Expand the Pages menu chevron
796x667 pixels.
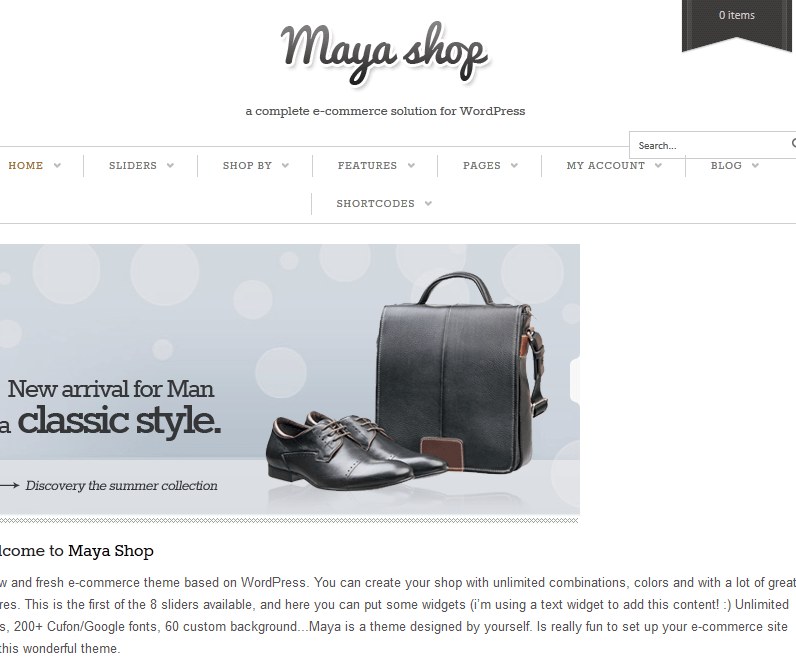click(514, 165)
